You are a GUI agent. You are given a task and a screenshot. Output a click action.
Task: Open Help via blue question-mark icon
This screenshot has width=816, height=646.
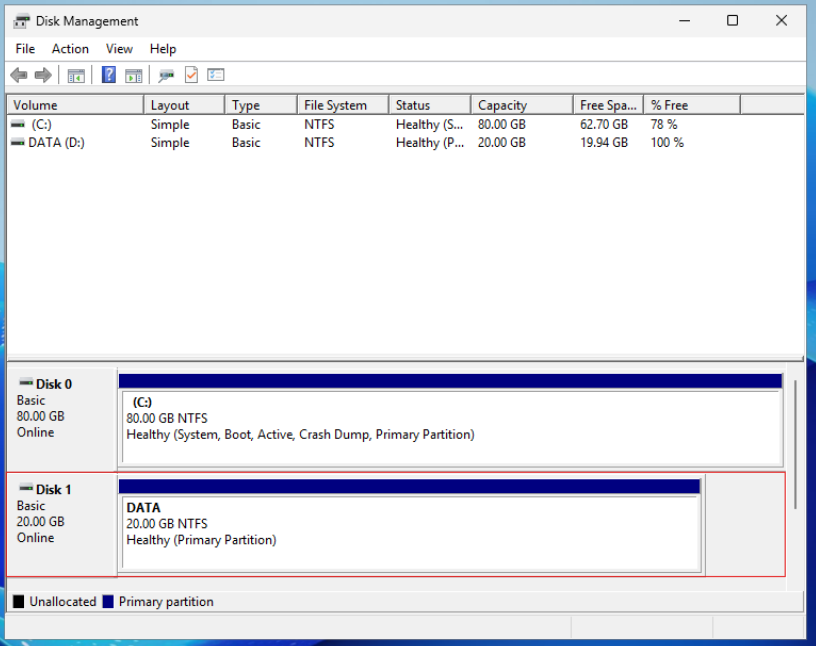108,74
